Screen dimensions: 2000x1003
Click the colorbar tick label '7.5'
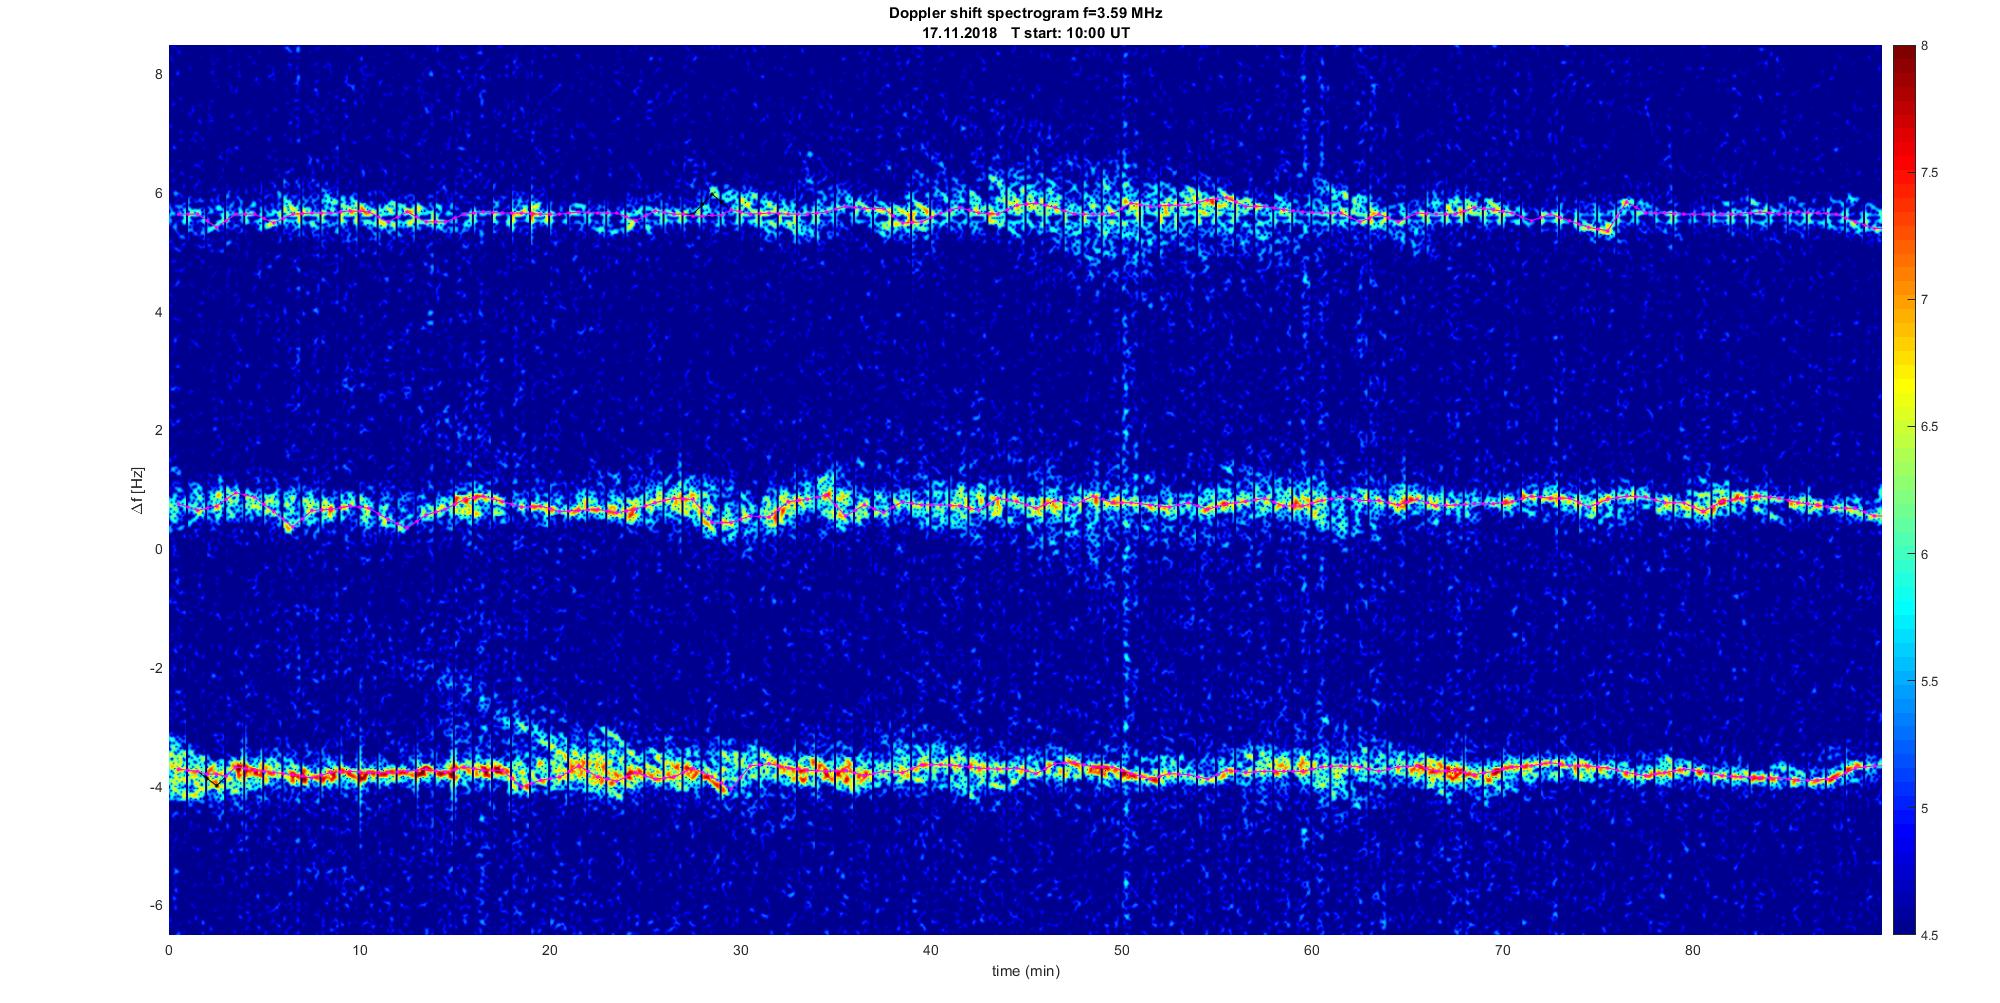1930,173
